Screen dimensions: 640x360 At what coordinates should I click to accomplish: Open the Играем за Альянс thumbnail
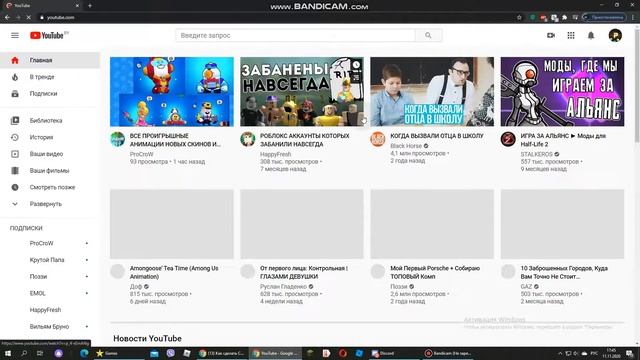pyautogui.click(x=562, y=91)
